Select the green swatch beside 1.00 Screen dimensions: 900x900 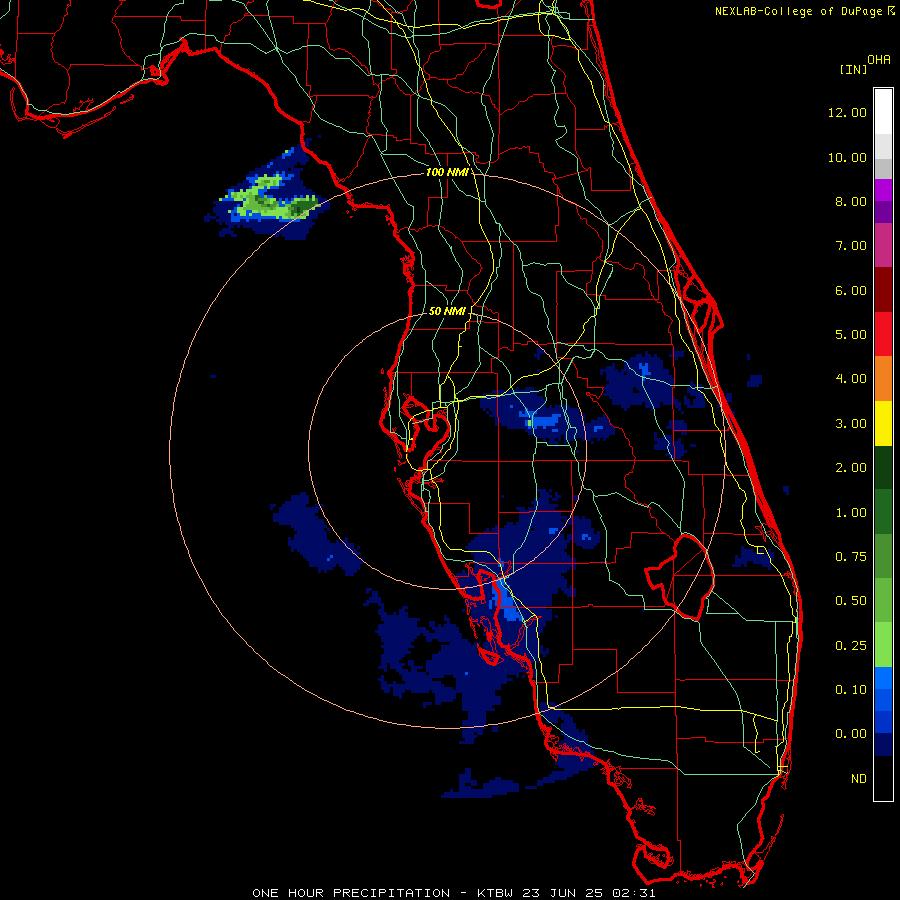point(883,512)
